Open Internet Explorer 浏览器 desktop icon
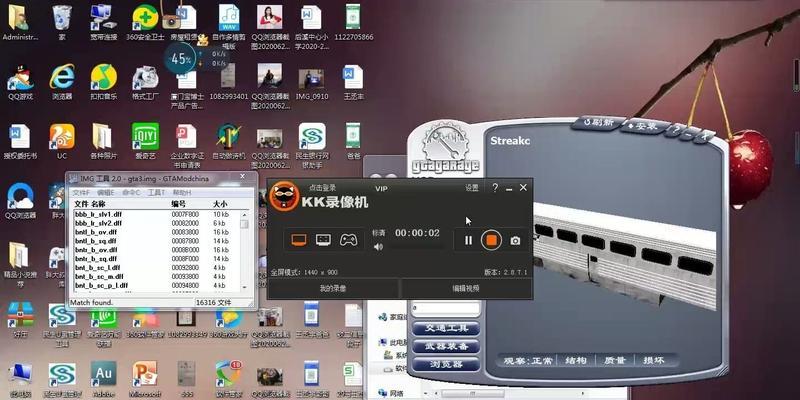The image size is (800, 400). (62, 82)
